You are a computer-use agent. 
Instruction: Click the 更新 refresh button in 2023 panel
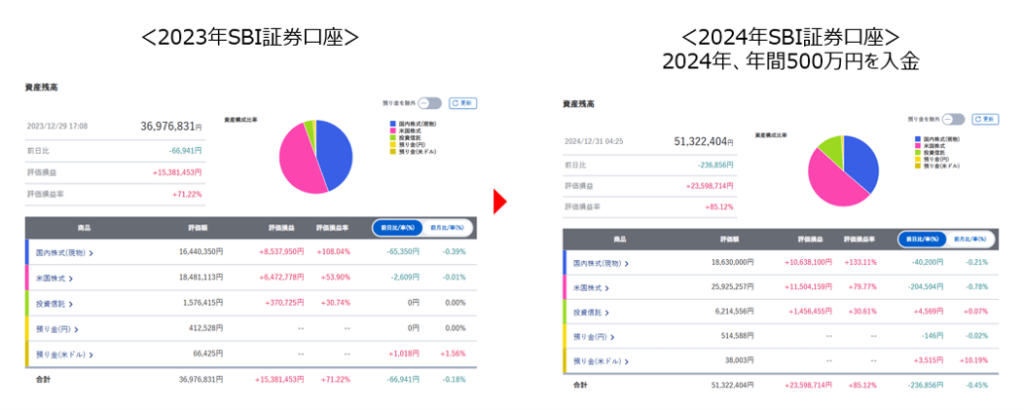[x=462, y=103]
